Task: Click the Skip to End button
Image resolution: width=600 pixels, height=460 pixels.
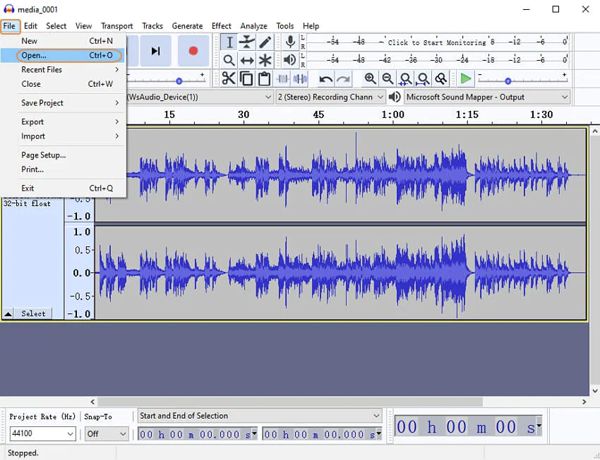Action: point(155,51)
